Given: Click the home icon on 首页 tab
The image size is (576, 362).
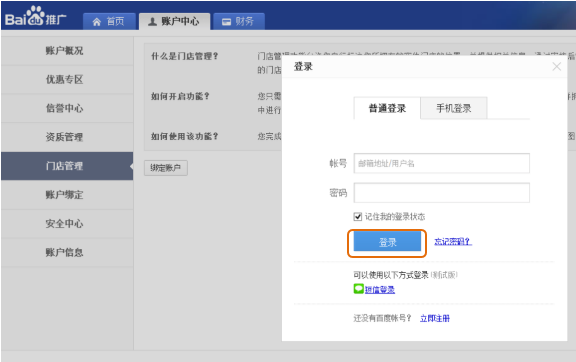Looking at the screenshot, I should [x=97, y=22].
